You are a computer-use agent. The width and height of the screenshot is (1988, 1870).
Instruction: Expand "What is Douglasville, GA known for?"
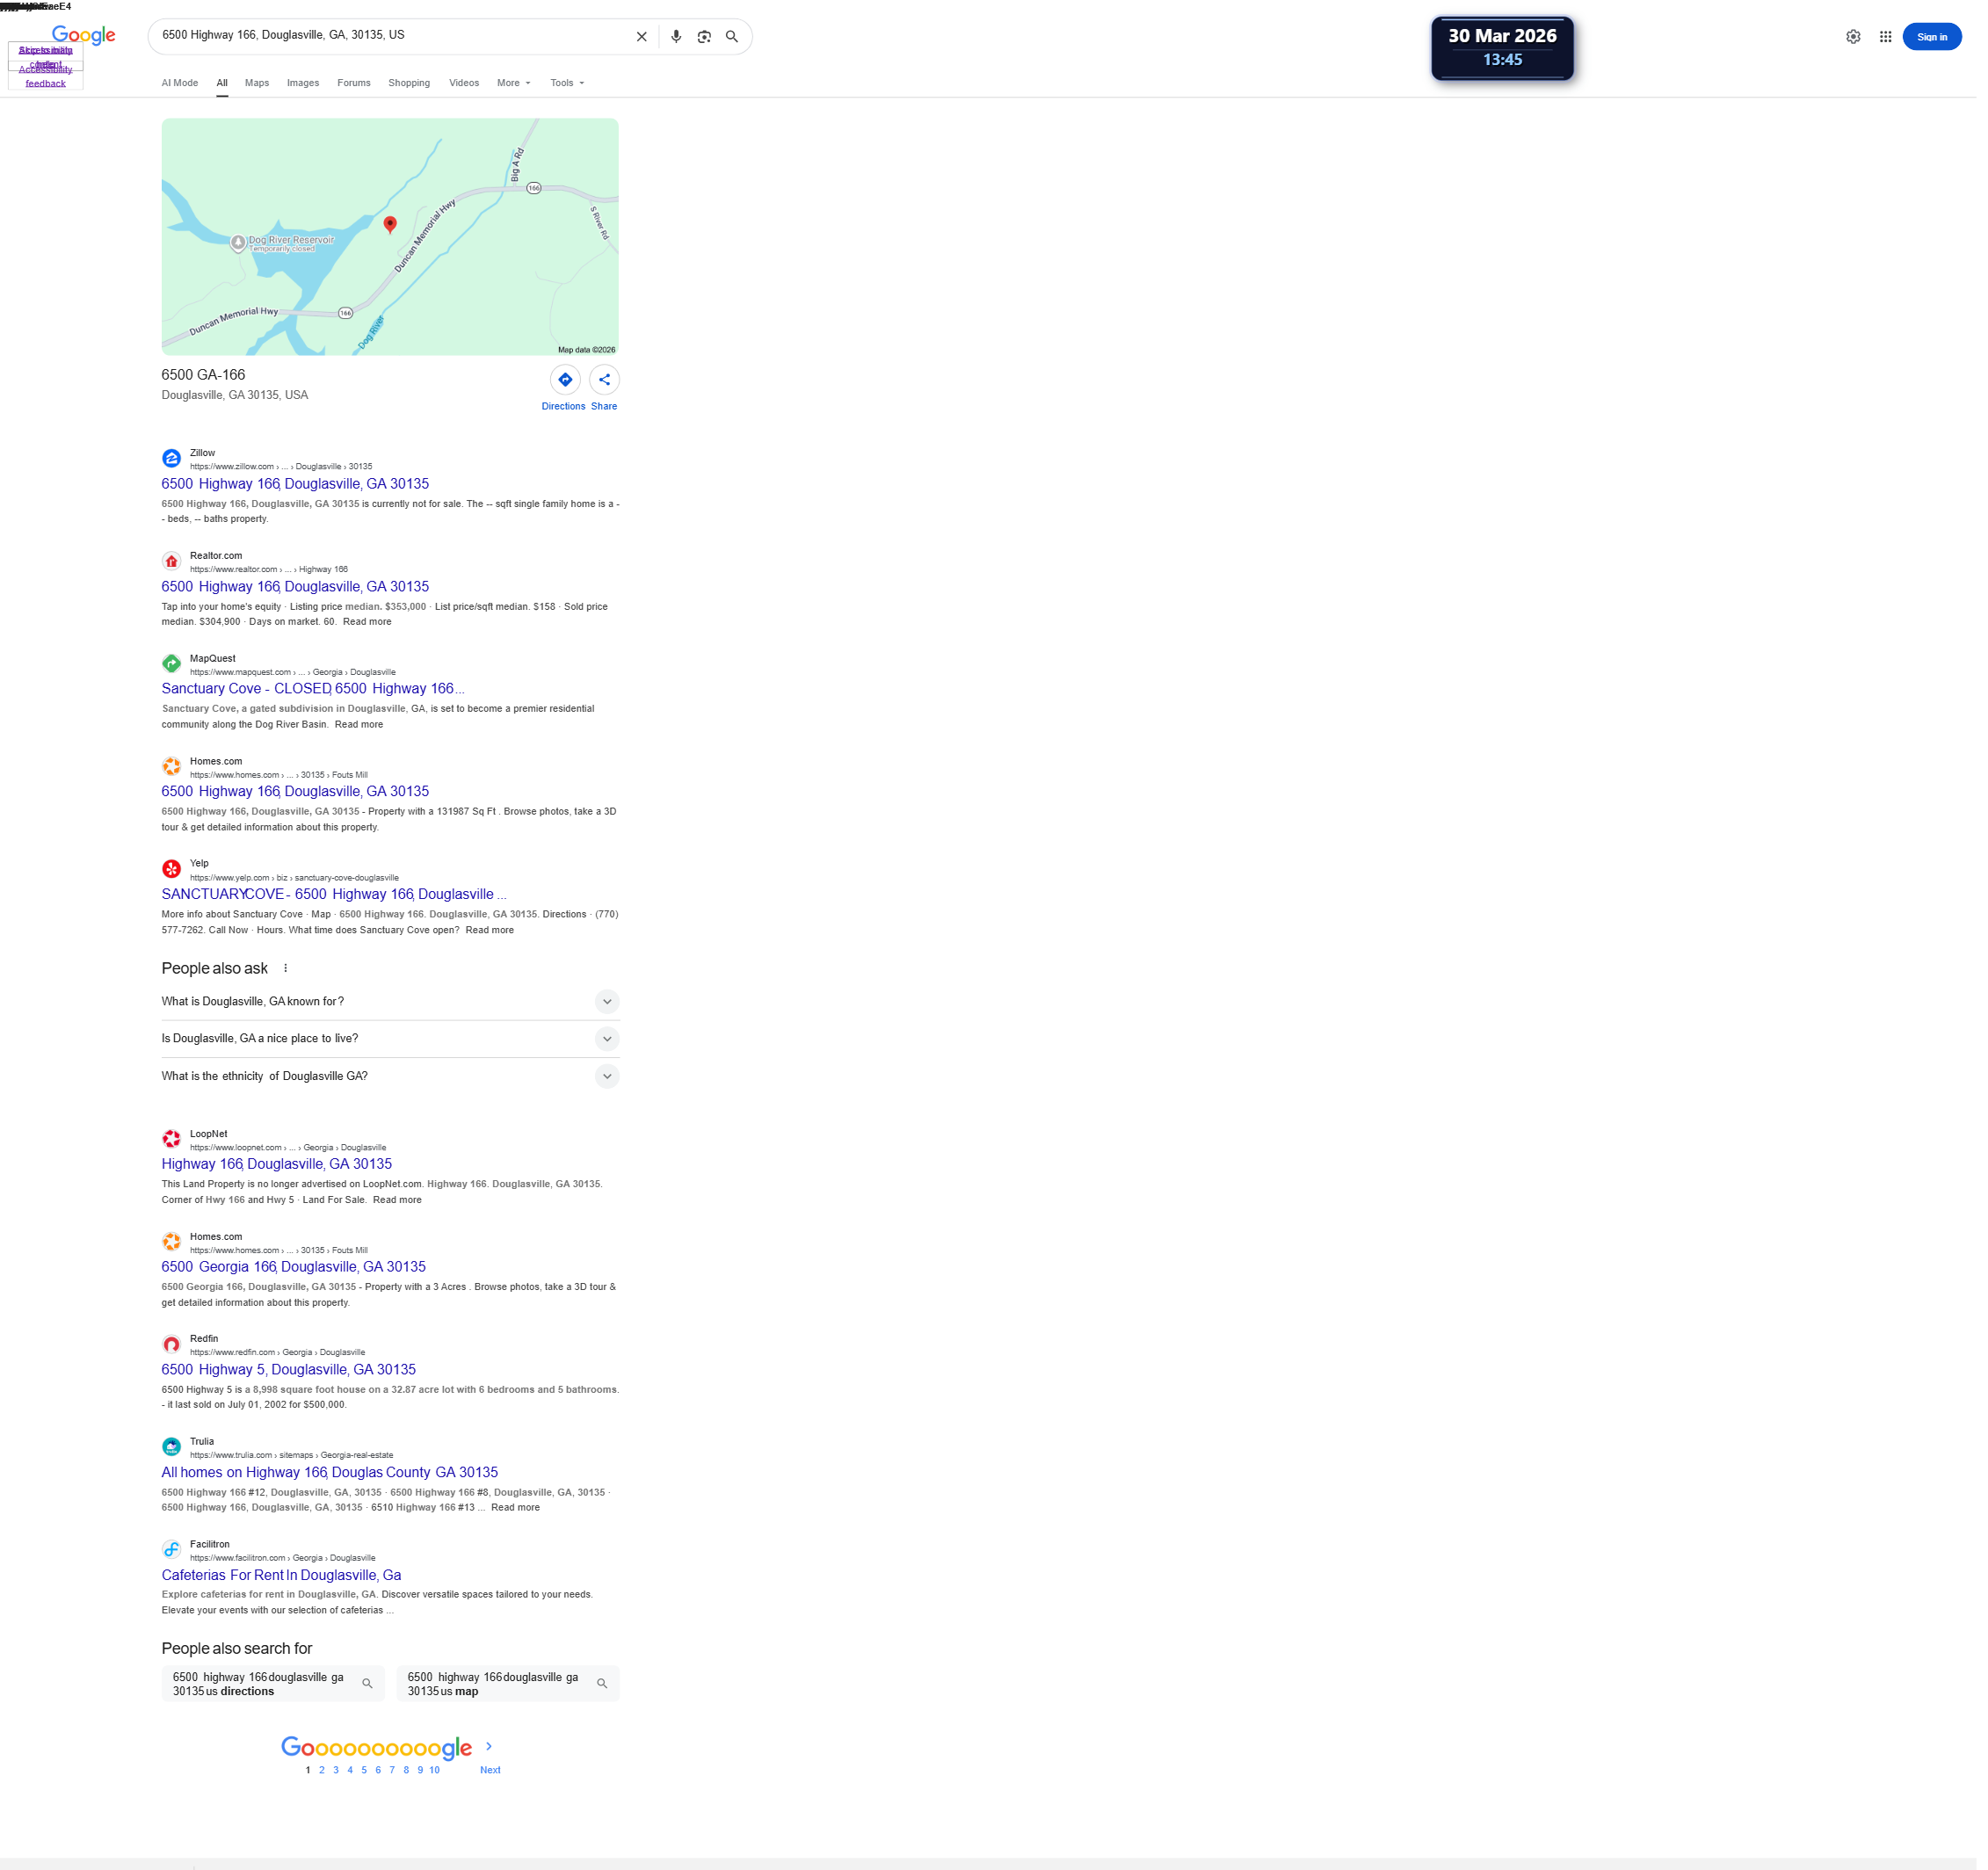coord(606,1001)
